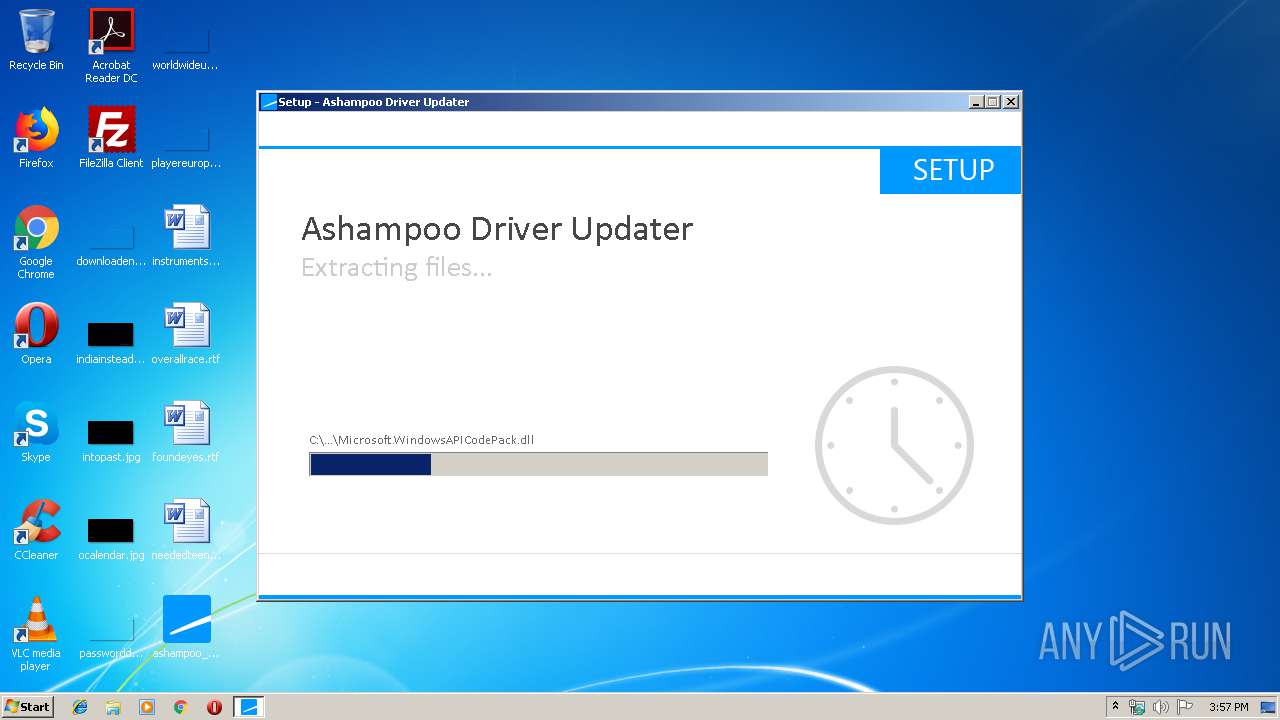Launch Firefox from the desktop
1280x720 pixels.
(x=36, y=138)
